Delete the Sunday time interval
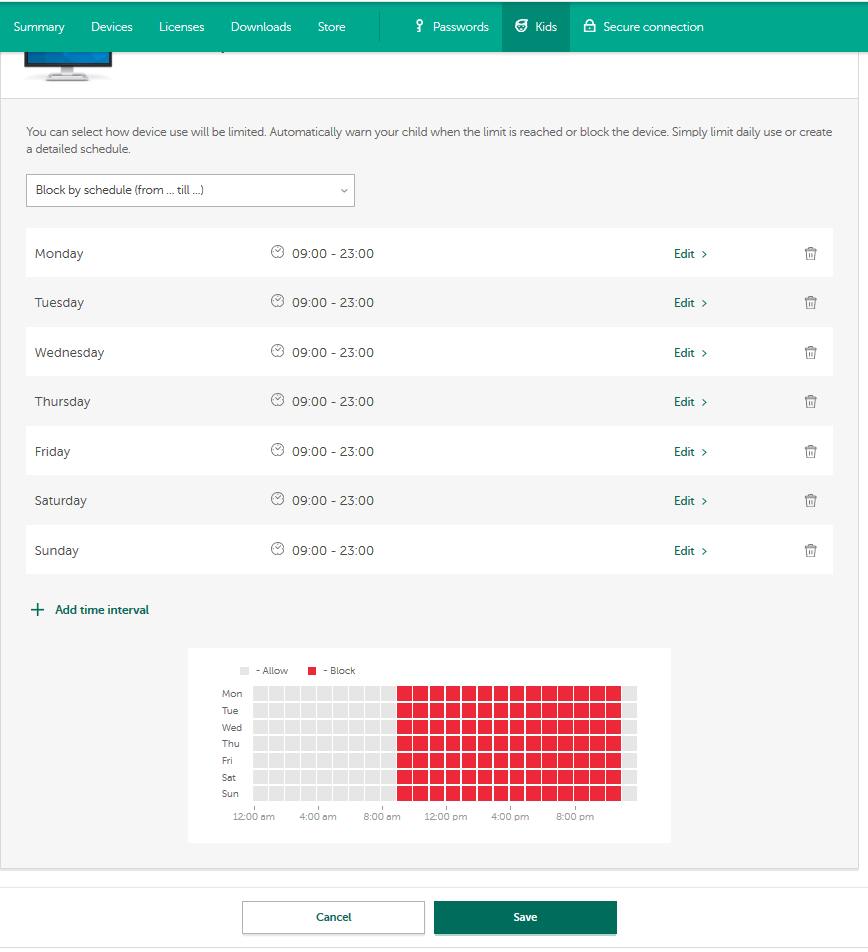The image size is (868, 952). [810, 551]
